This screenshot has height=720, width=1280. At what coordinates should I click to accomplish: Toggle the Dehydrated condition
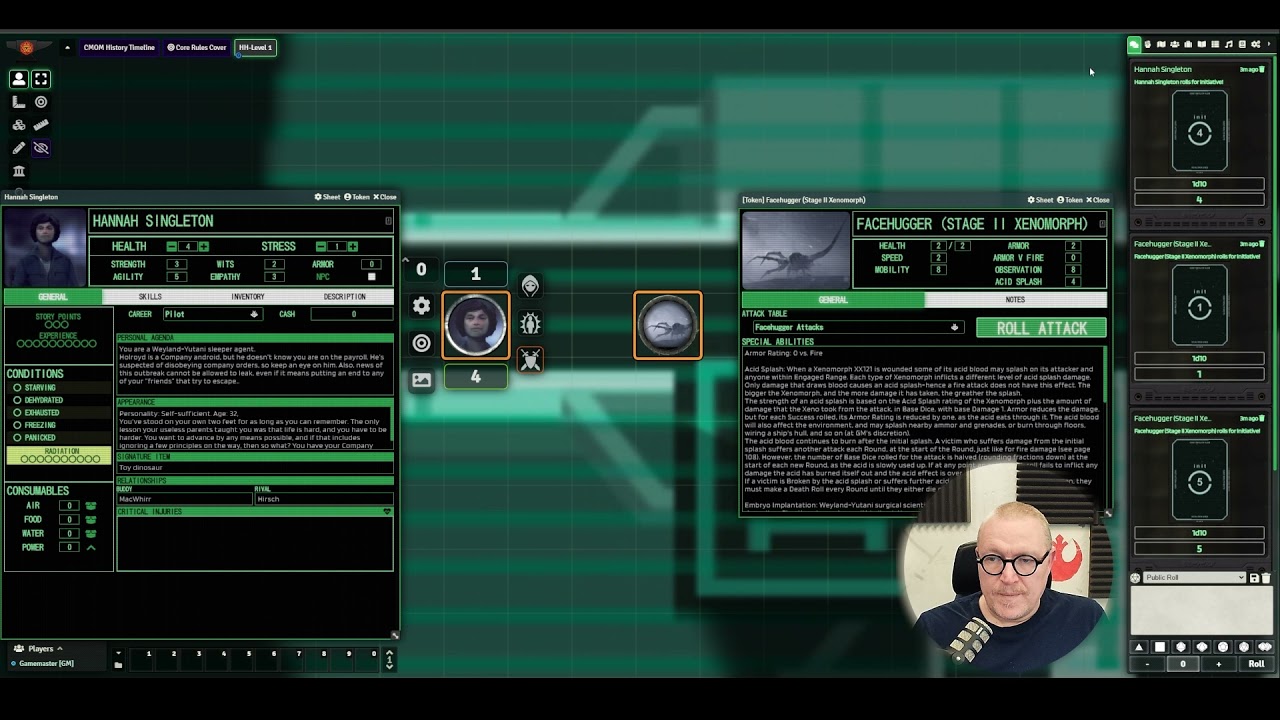click(x=17, y=400)
